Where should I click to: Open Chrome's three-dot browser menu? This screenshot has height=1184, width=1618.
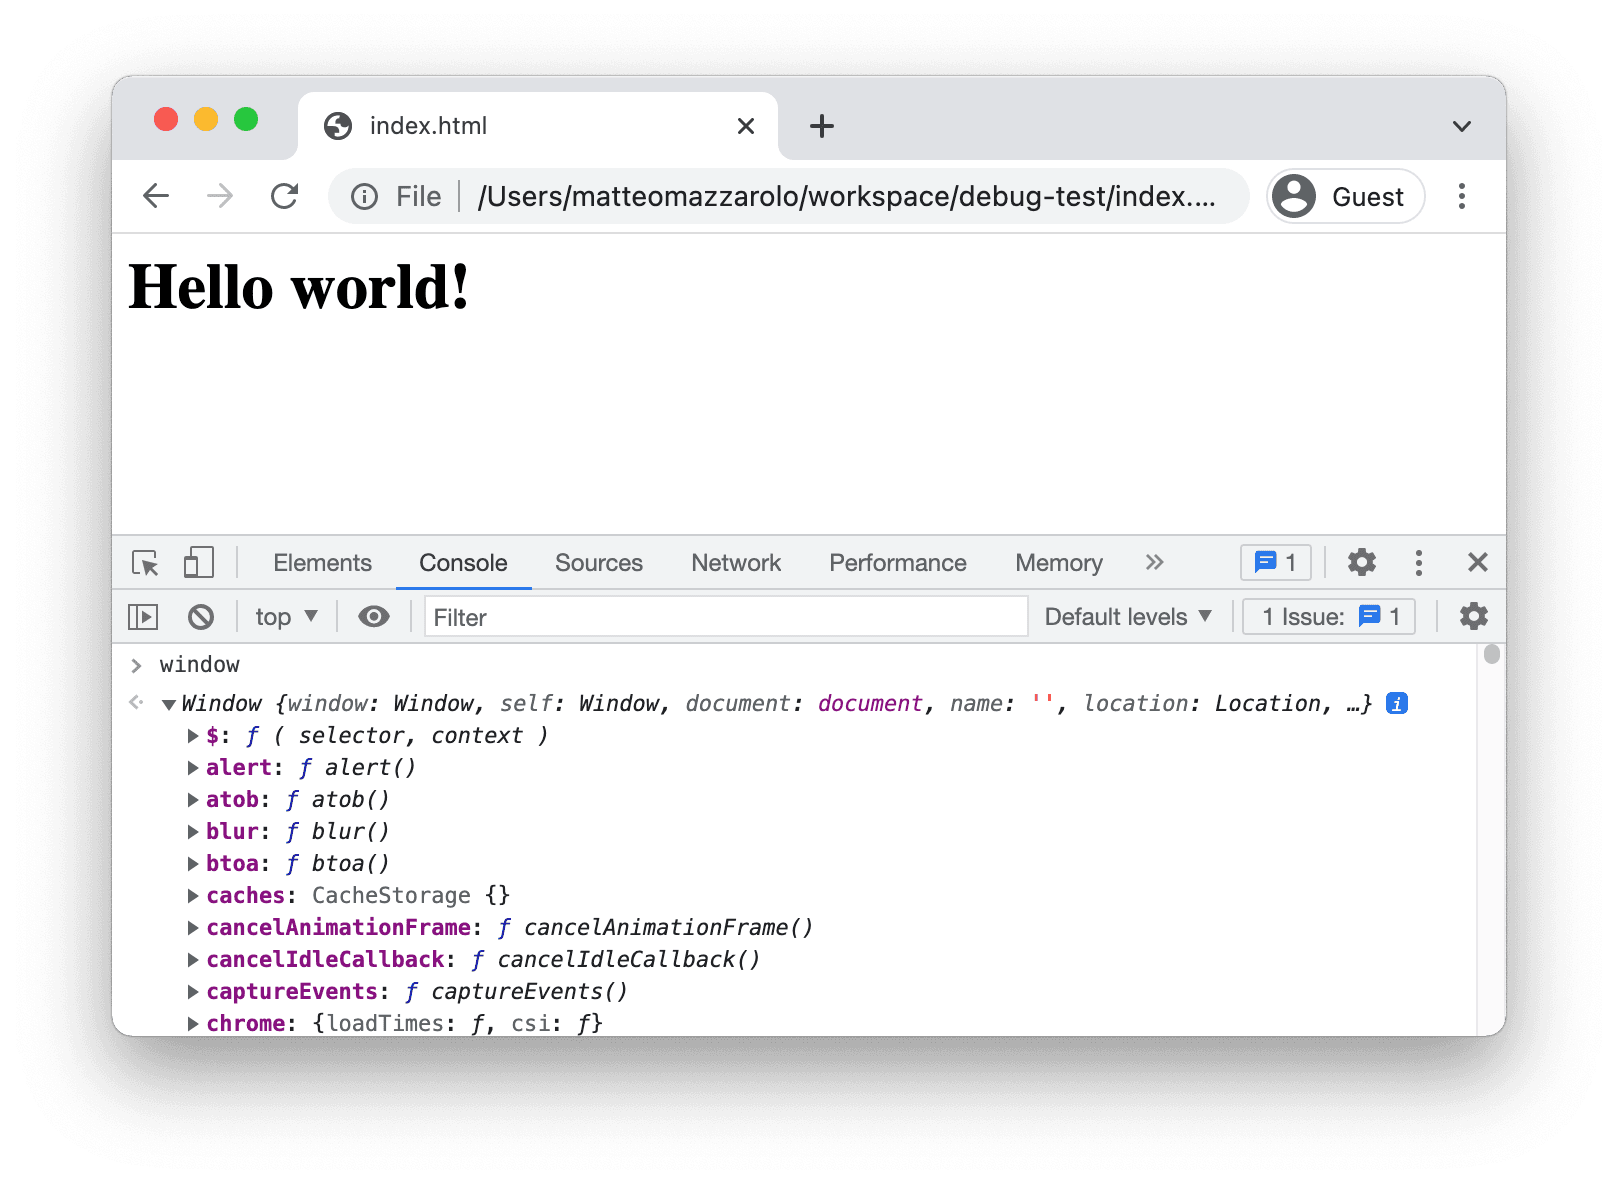click(1461, 196)
